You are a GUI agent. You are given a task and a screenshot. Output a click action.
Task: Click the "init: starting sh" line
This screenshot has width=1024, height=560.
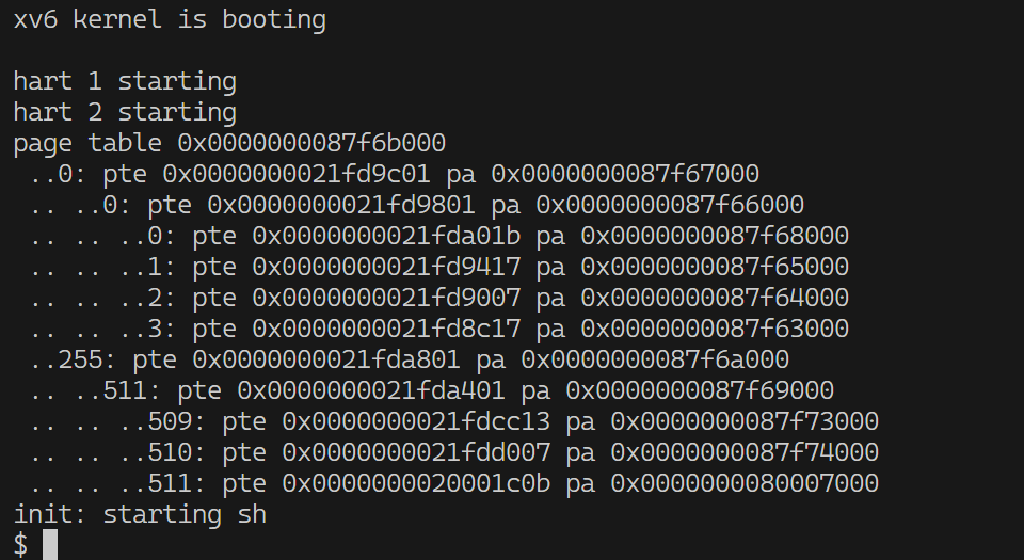(x=140, y=515)
